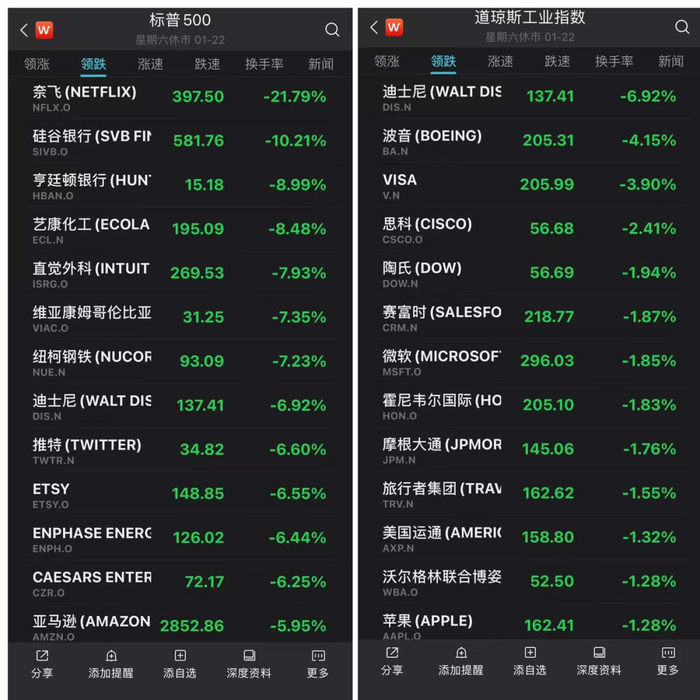Open the VISA stock row
Viewport: 700px width, 700px height.
[x=530, y=184]
